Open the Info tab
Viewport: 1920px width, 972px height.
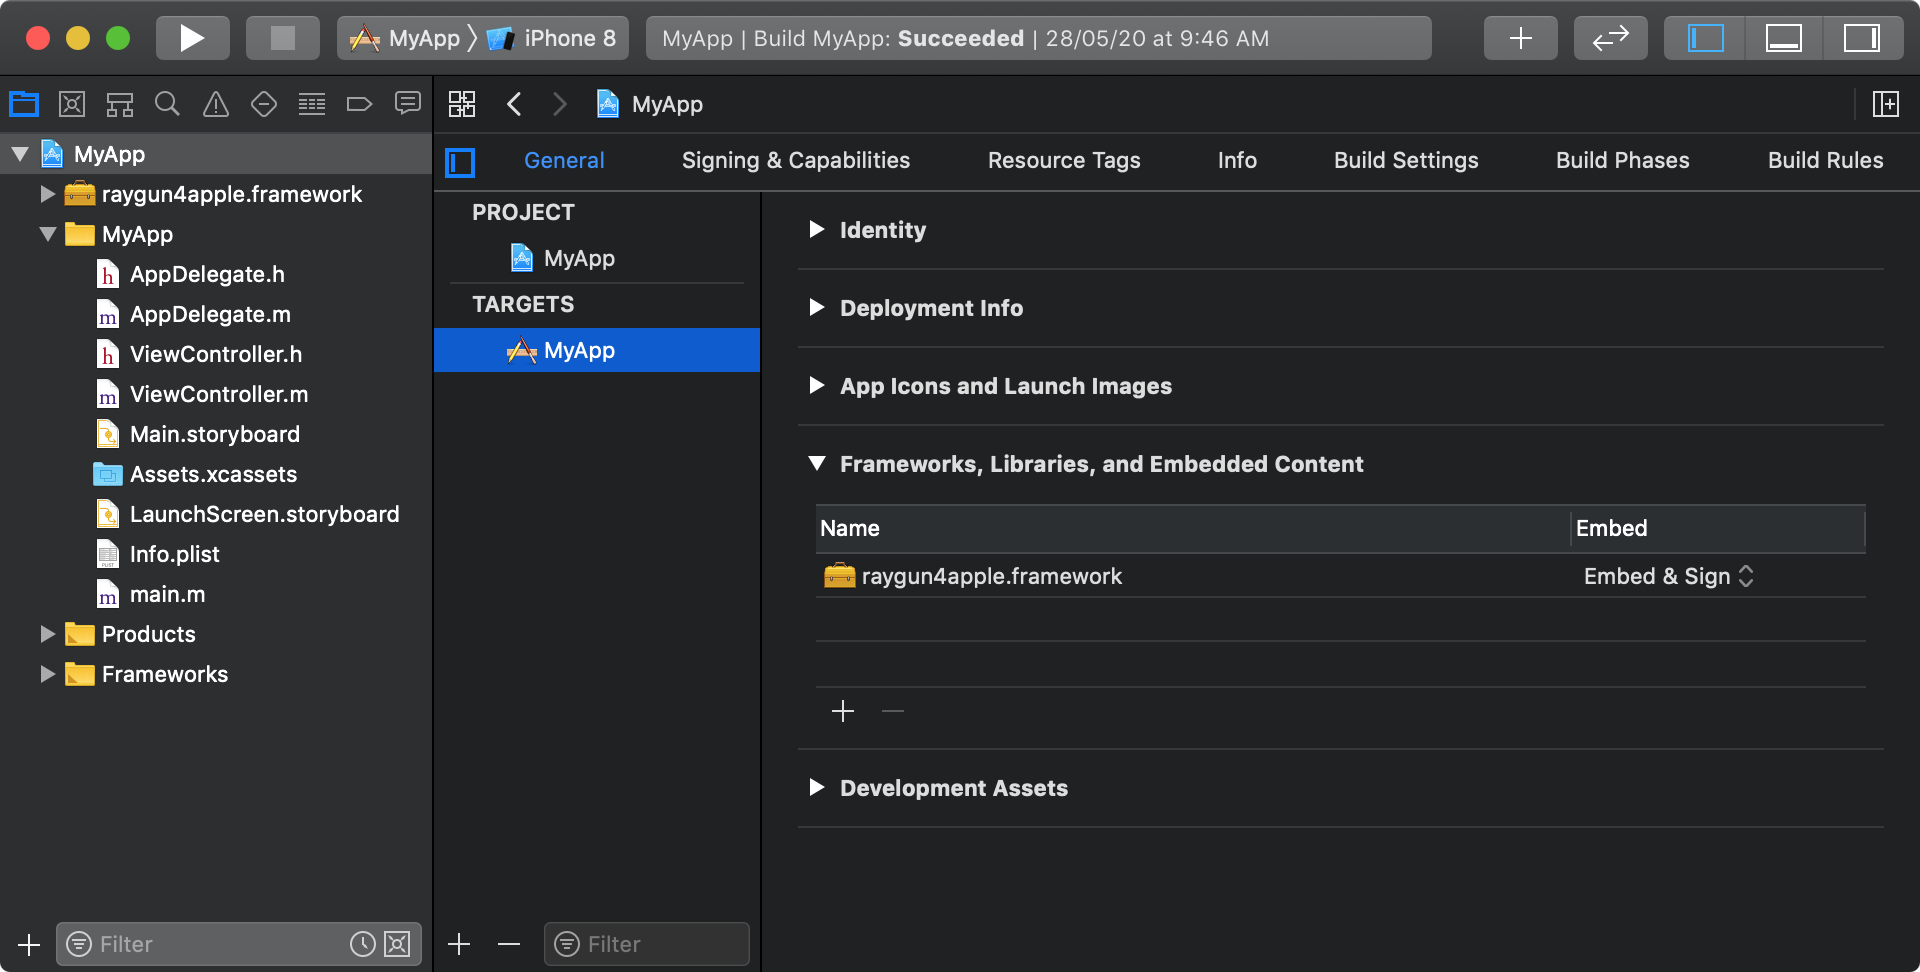point(1237,160)
